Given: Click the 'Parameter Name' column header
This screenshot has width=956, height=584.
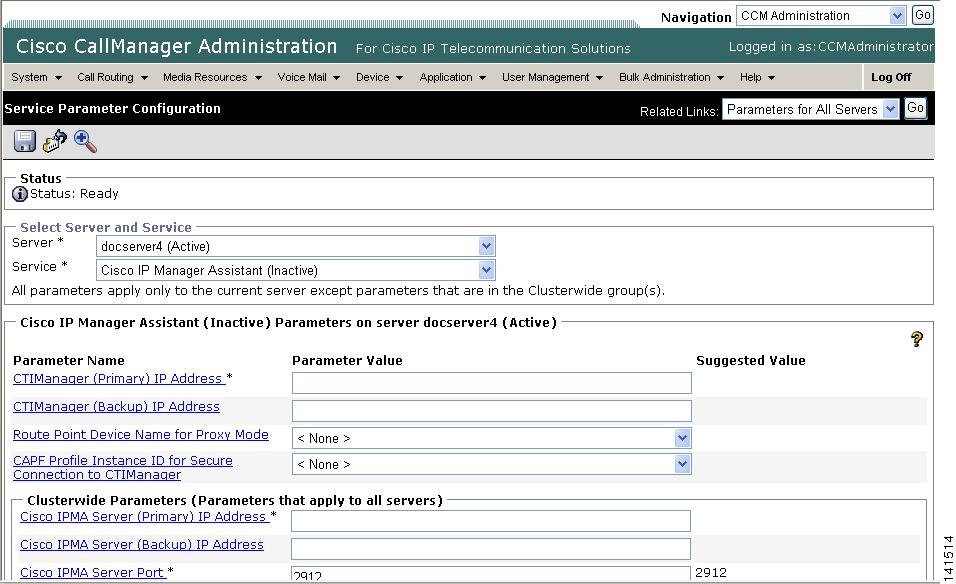Looking at the screenshot, I should coord(69,360).
